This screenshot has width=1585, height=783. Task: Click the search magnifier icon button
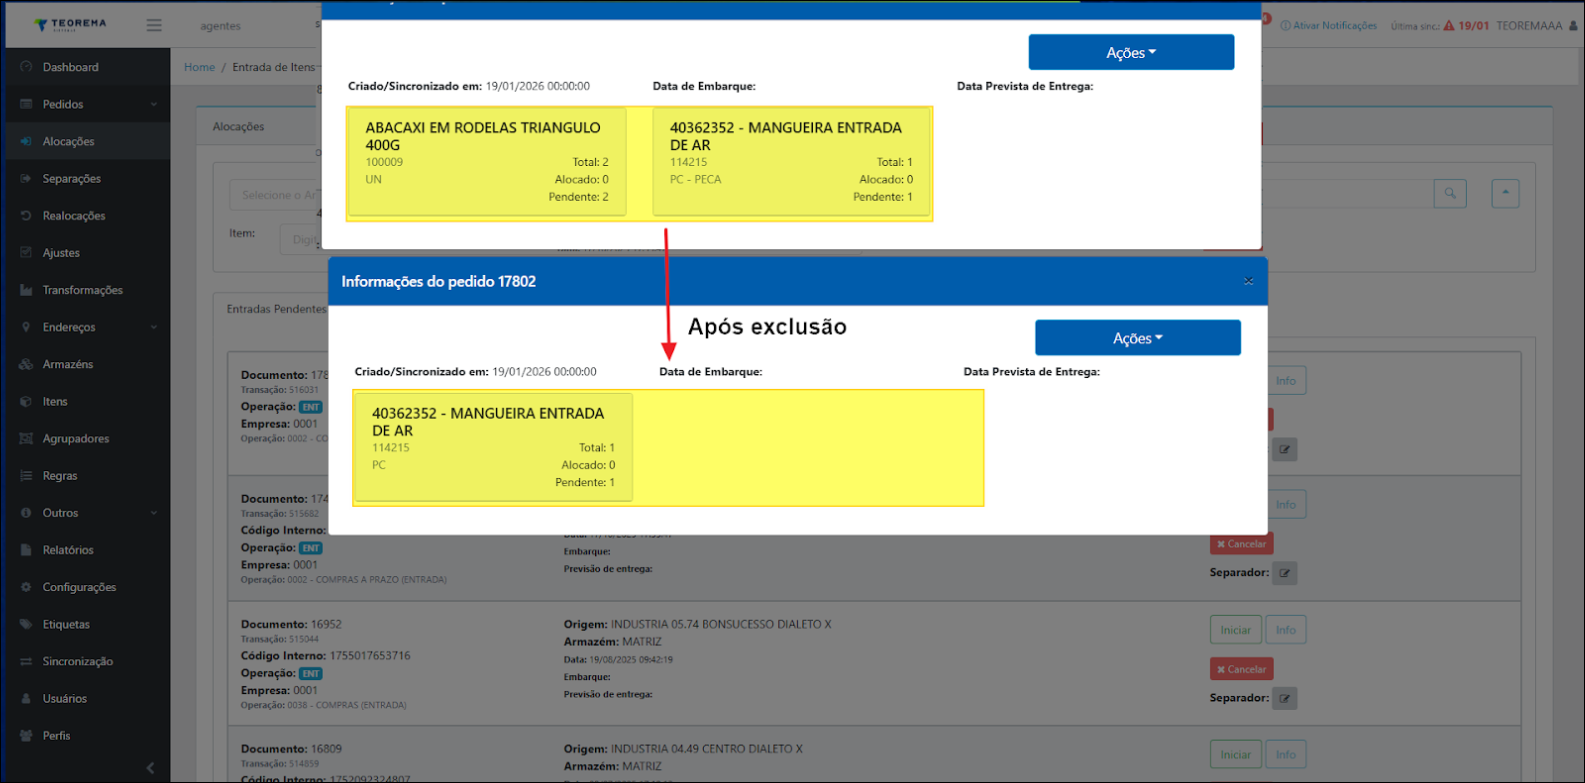[x=1449, y=194]
